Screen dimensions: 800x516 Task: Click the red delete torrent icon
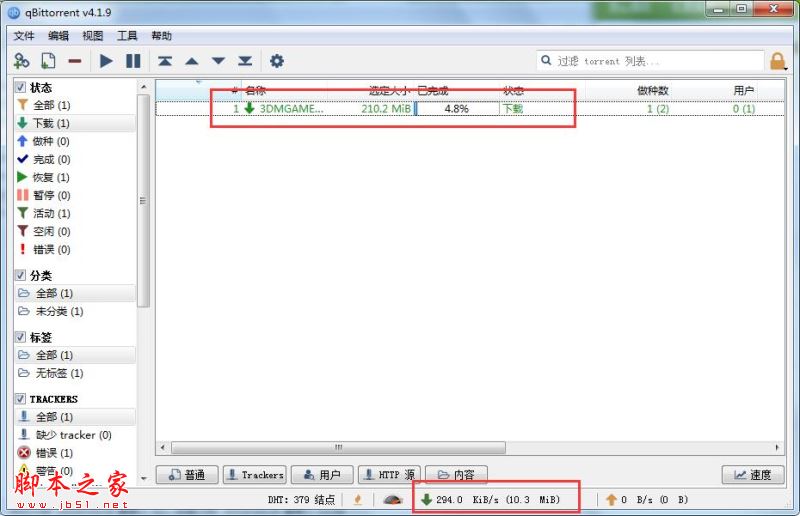[75, 61]
